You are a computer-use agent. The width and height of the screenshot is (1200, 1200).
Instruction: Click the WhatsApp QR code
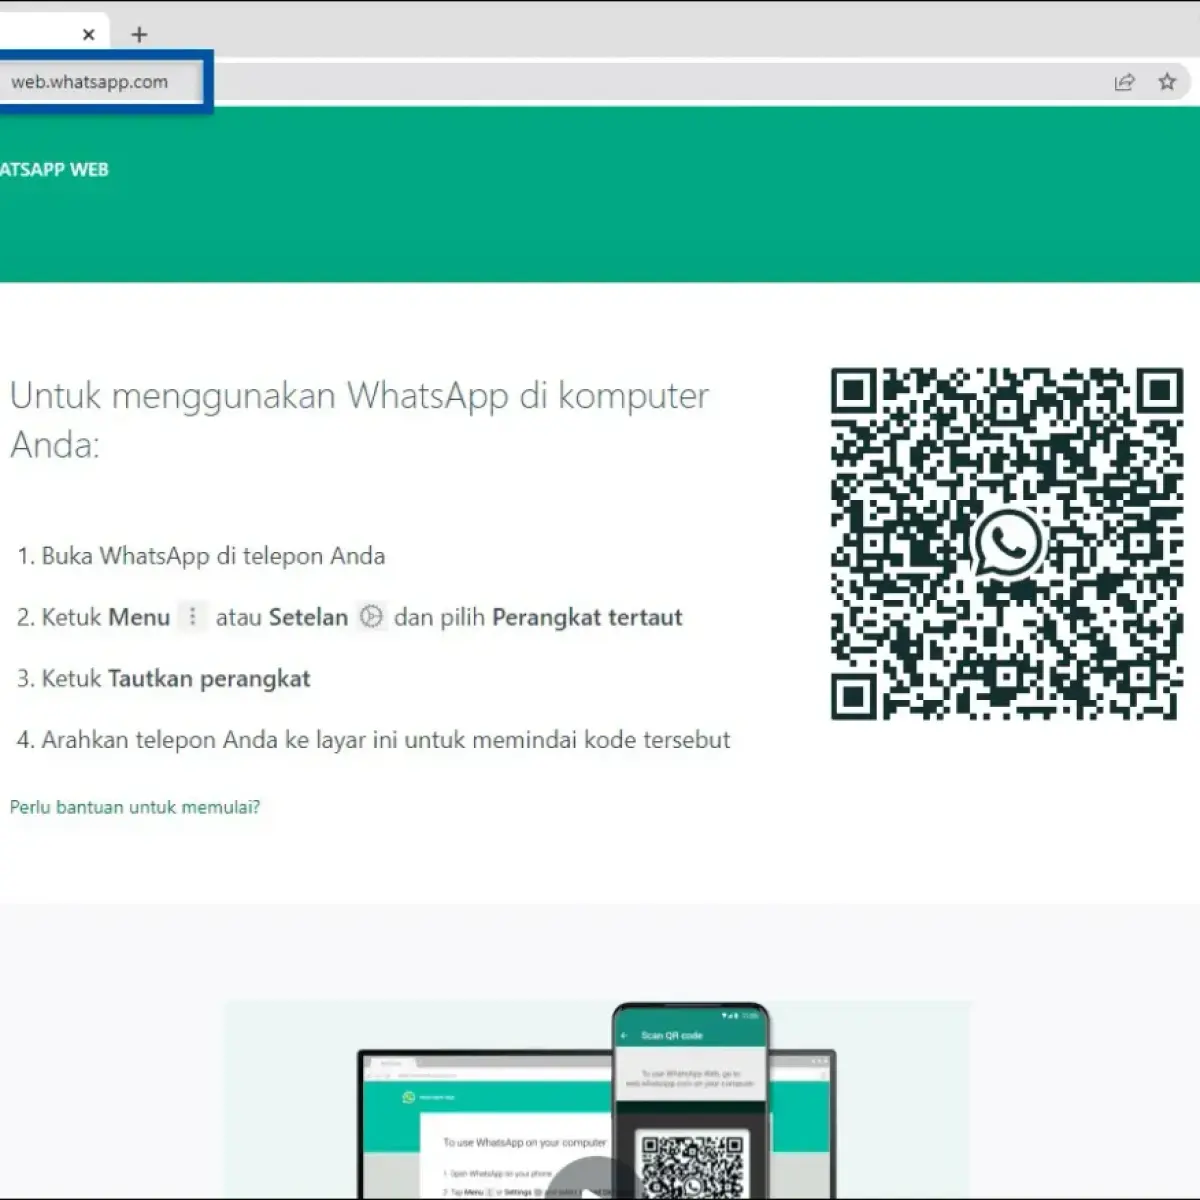1007,543
